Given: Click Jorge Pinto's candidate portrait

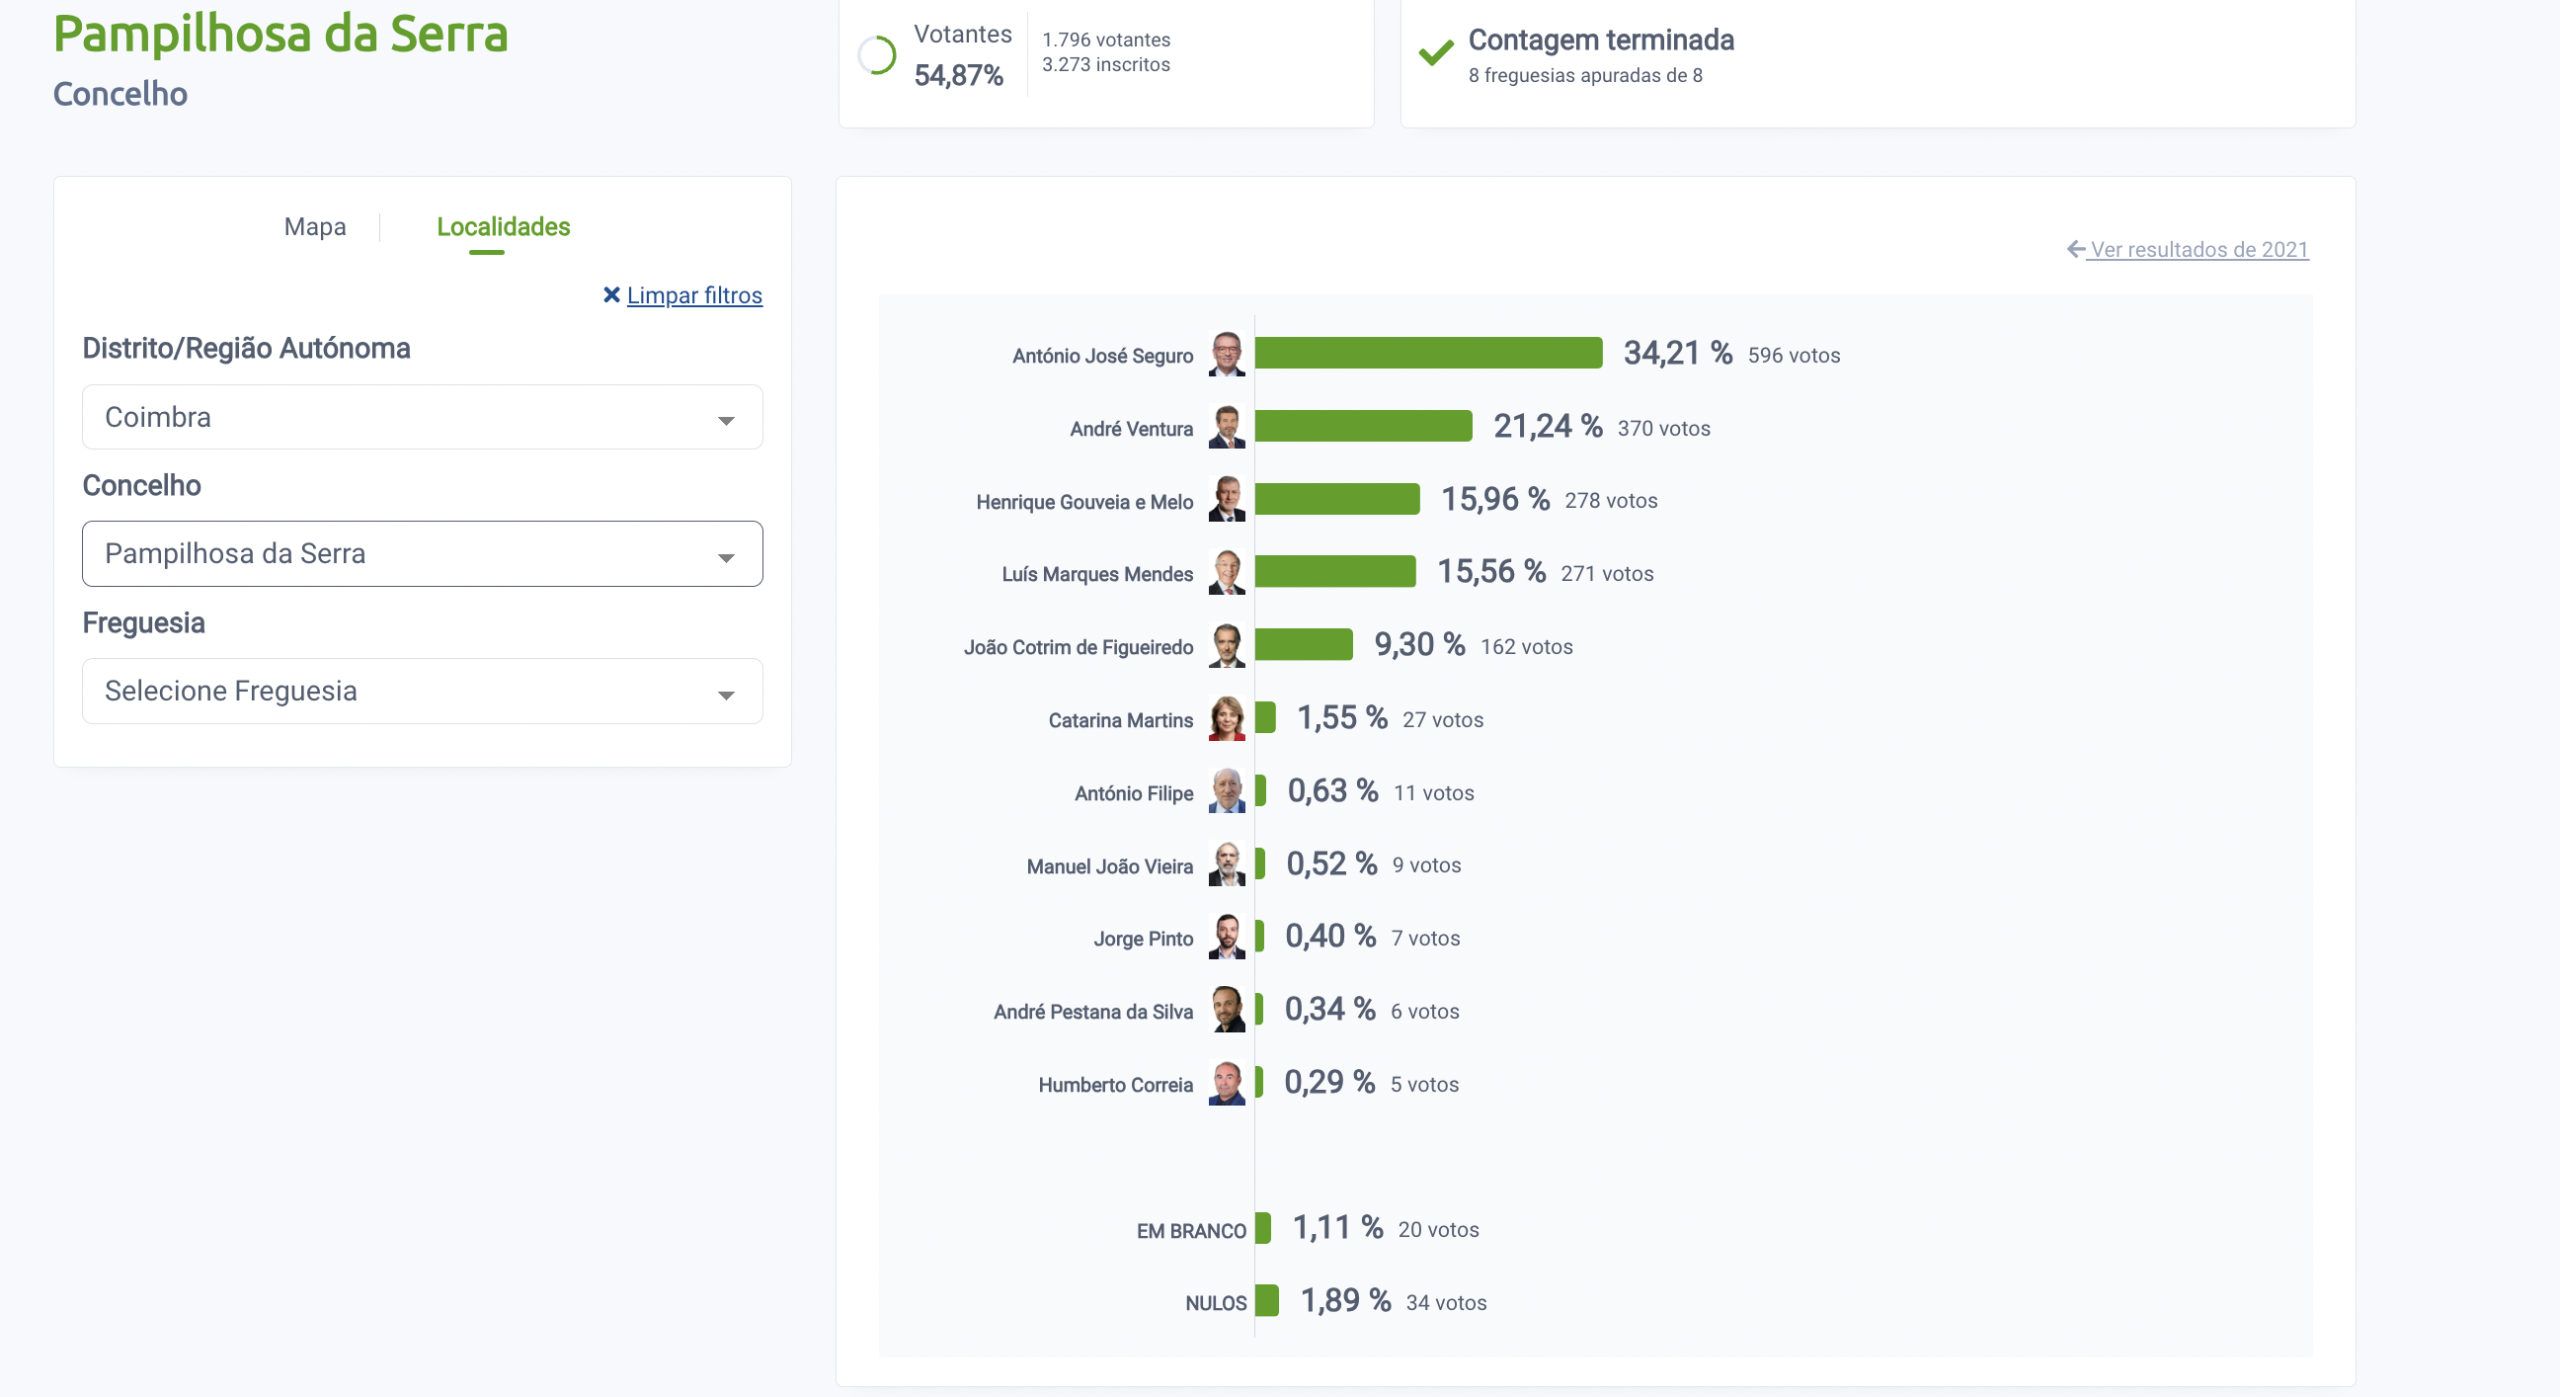Looking at the screenshot, I should point(1226,937).
